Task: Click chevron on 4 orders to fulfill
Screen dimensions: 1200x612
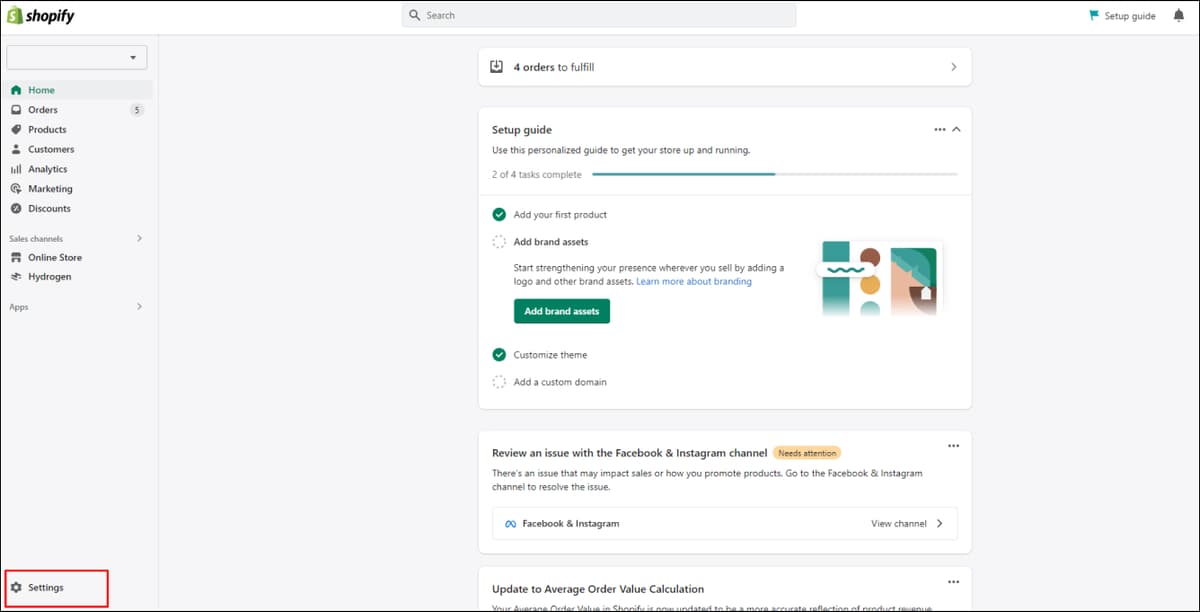Action: point(953,67)
